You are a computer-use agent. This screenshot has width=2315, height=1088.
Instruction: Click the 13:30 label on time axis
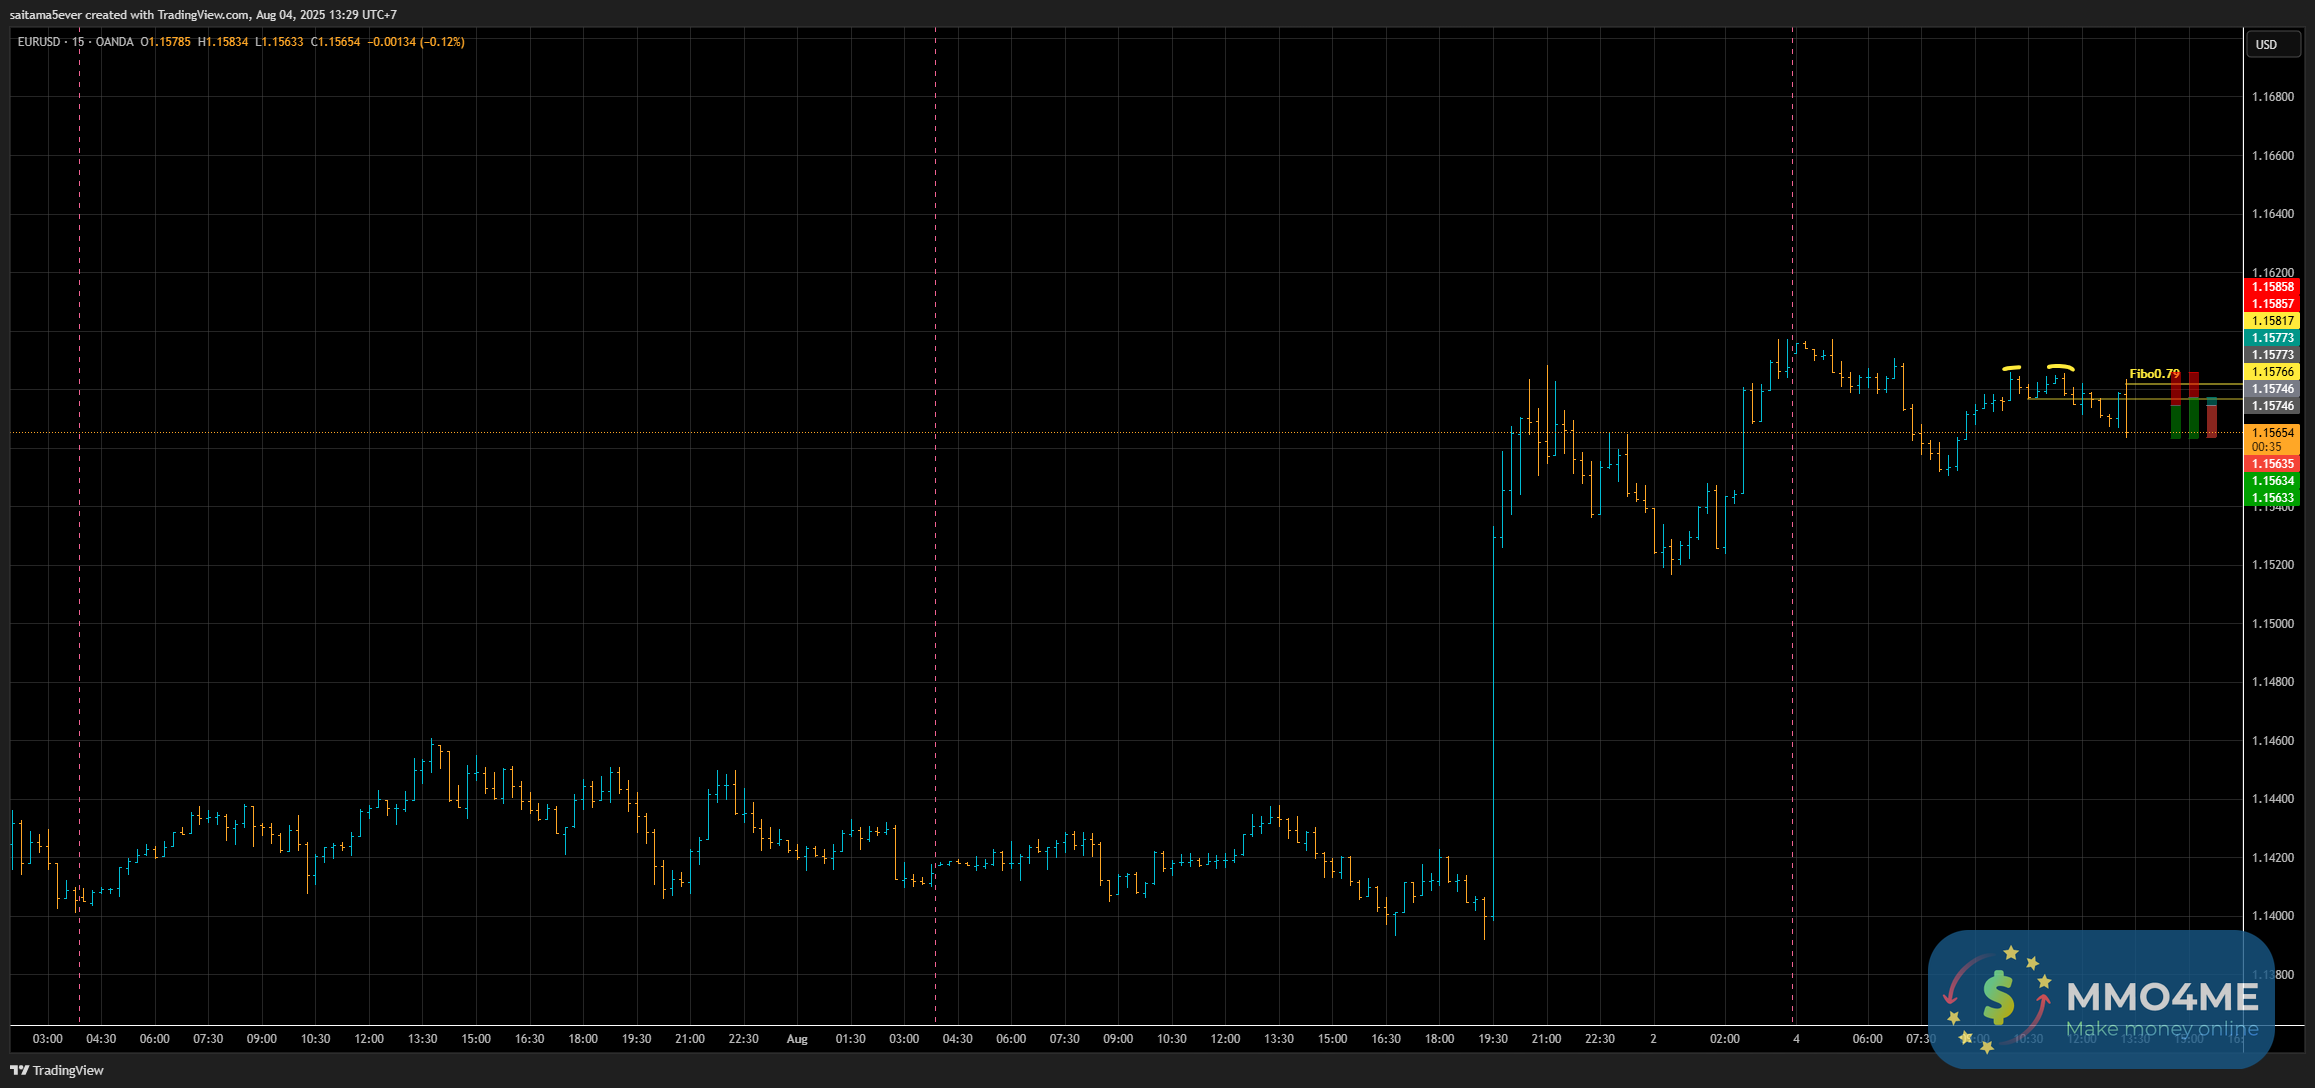point(422,1039)
